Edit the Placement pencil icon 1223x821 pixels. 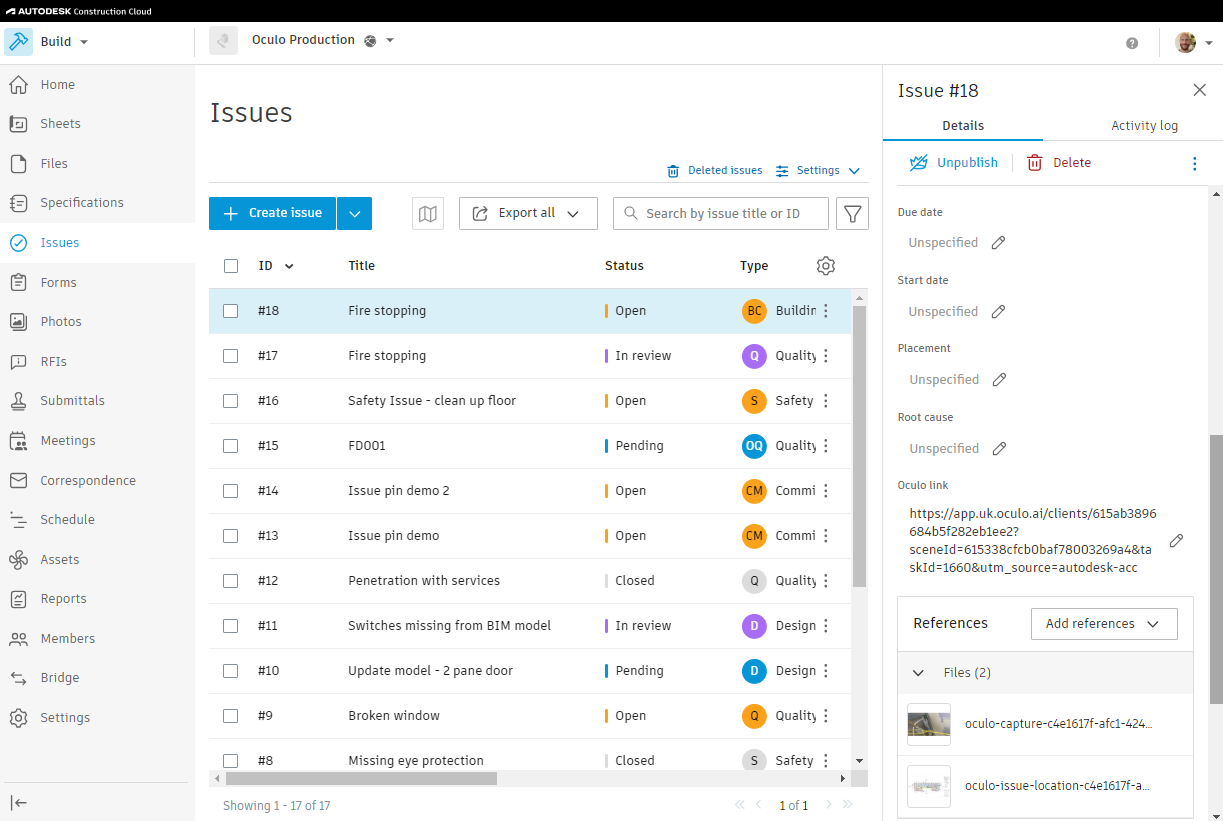click(x=999, y=380)
